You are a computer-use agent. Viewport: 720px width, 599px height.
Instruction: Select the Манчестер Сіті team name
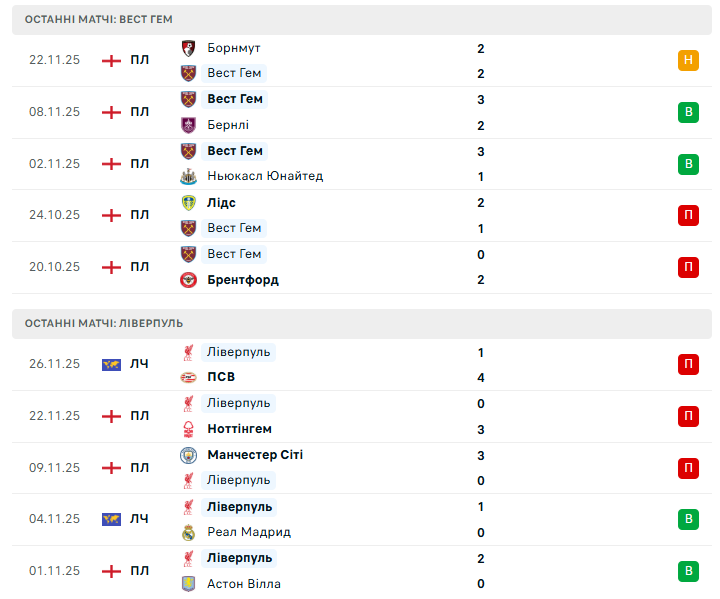(x=255, y=455)
